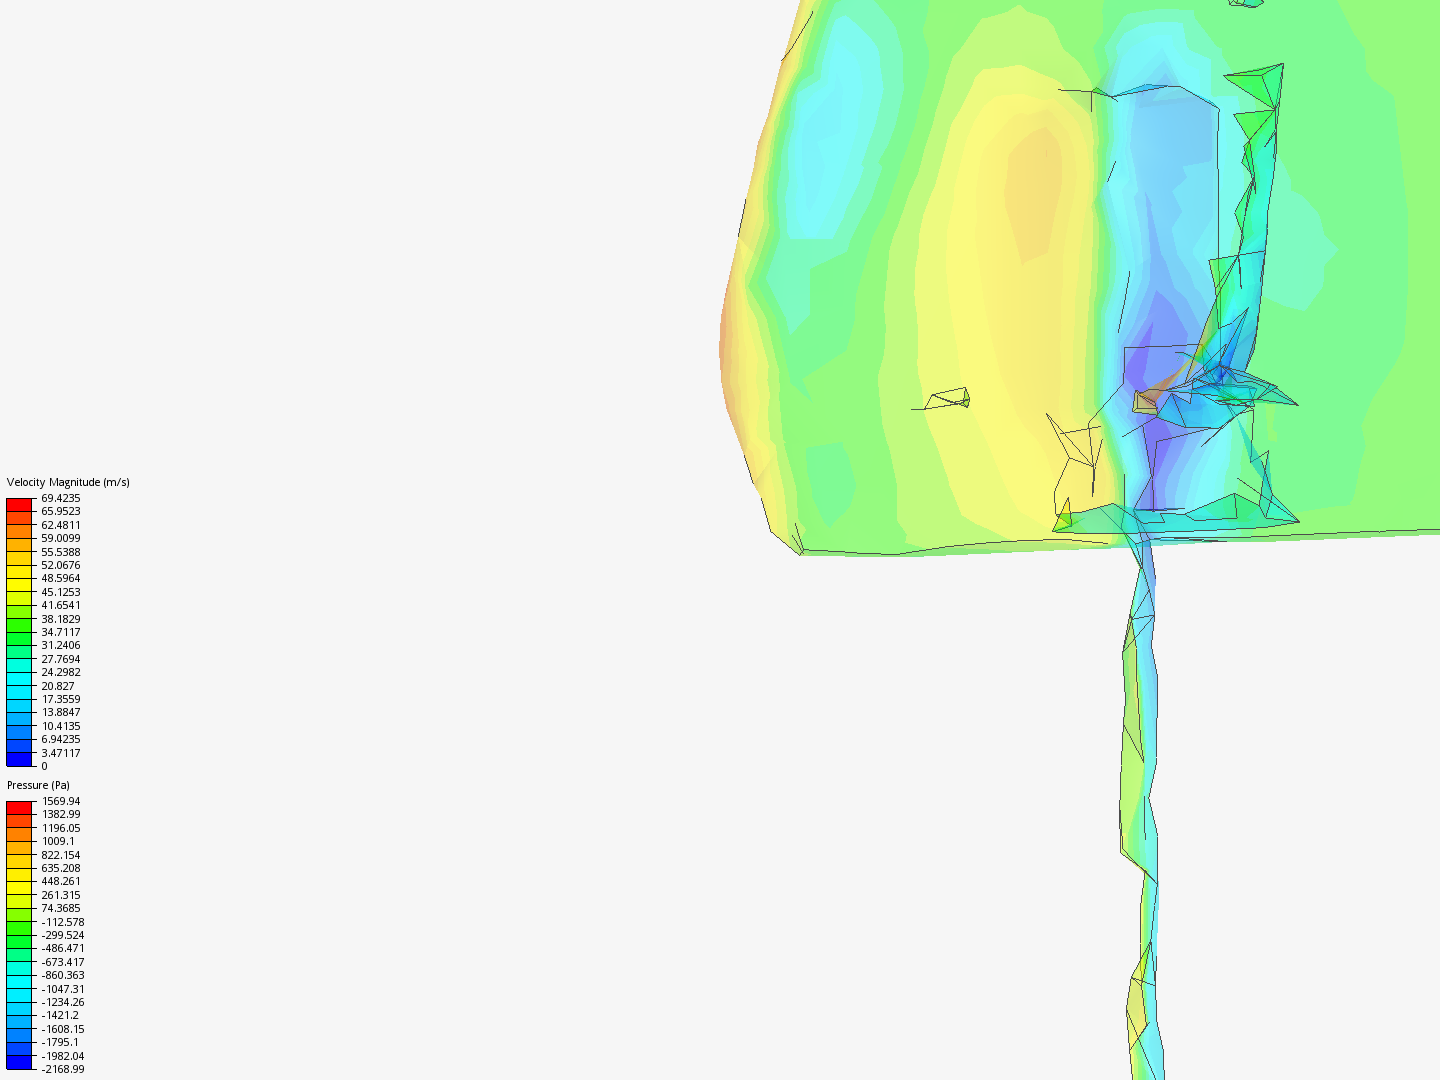Select velocity legend value 62.4811
Image resolution: width=1440 pixels, height=1080 pixels.
coord(61,525)
